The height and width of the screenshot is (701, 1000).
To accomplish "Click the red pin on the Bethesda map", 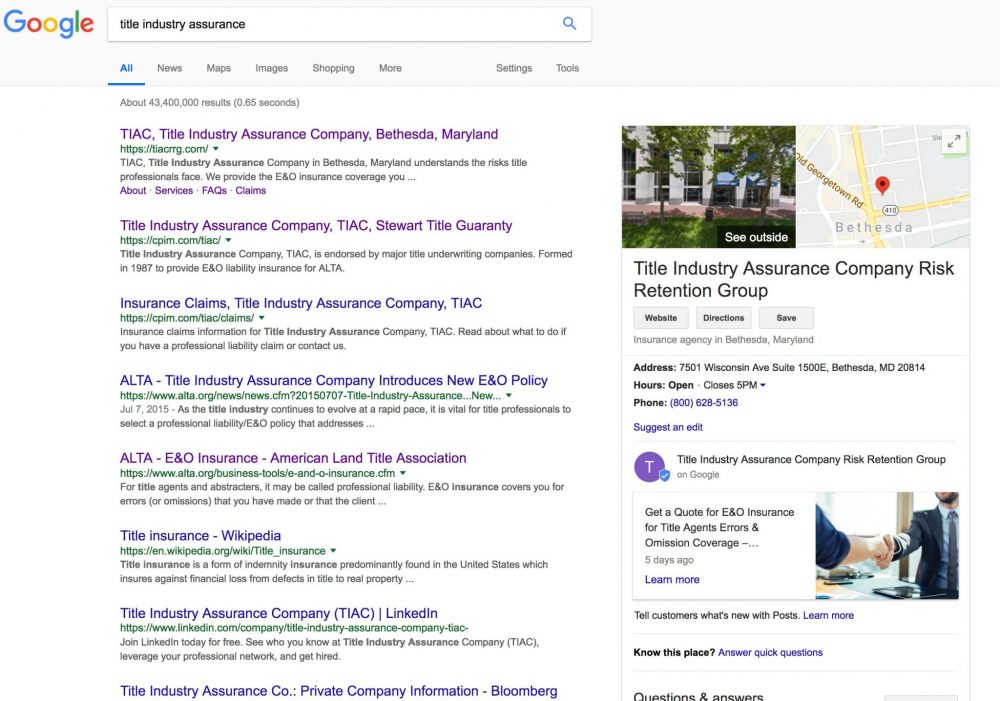I will pyautogui.click(x=883, y=185).
